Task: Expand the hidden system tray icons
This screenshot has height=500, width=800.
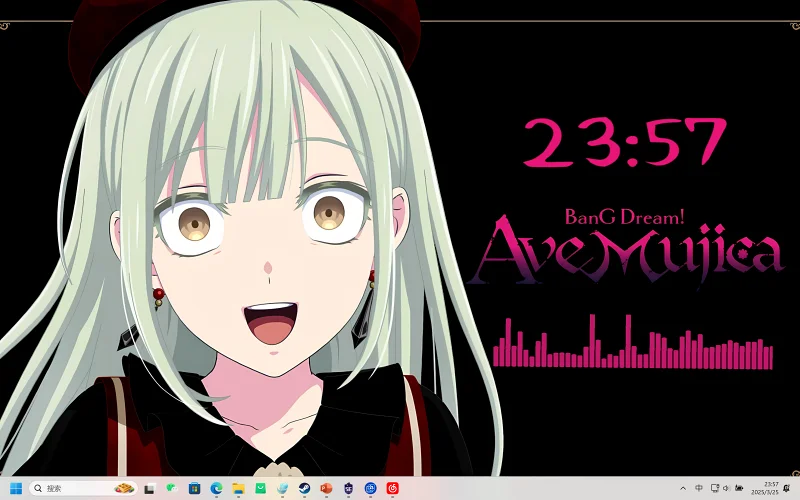Action: [683, 488]
